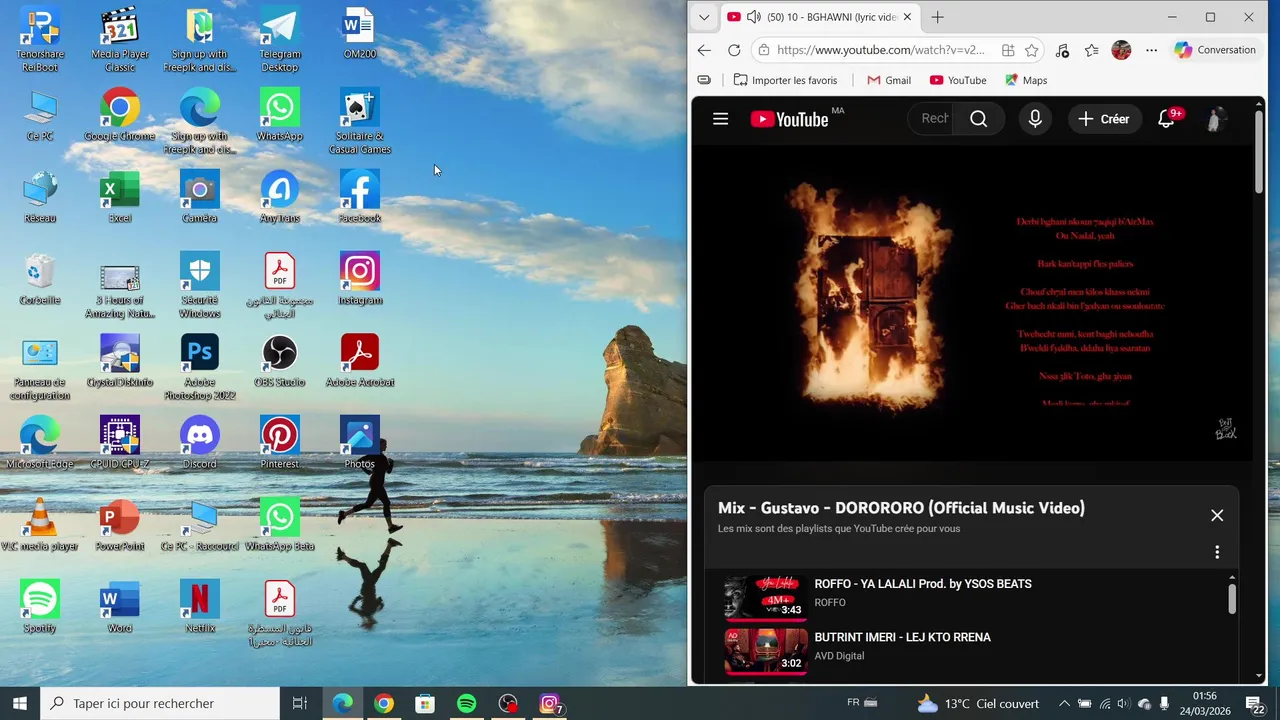Open the Mix playlist three-dot menu
This screenshot has width=1280, height=720.
pos(1217,552)
